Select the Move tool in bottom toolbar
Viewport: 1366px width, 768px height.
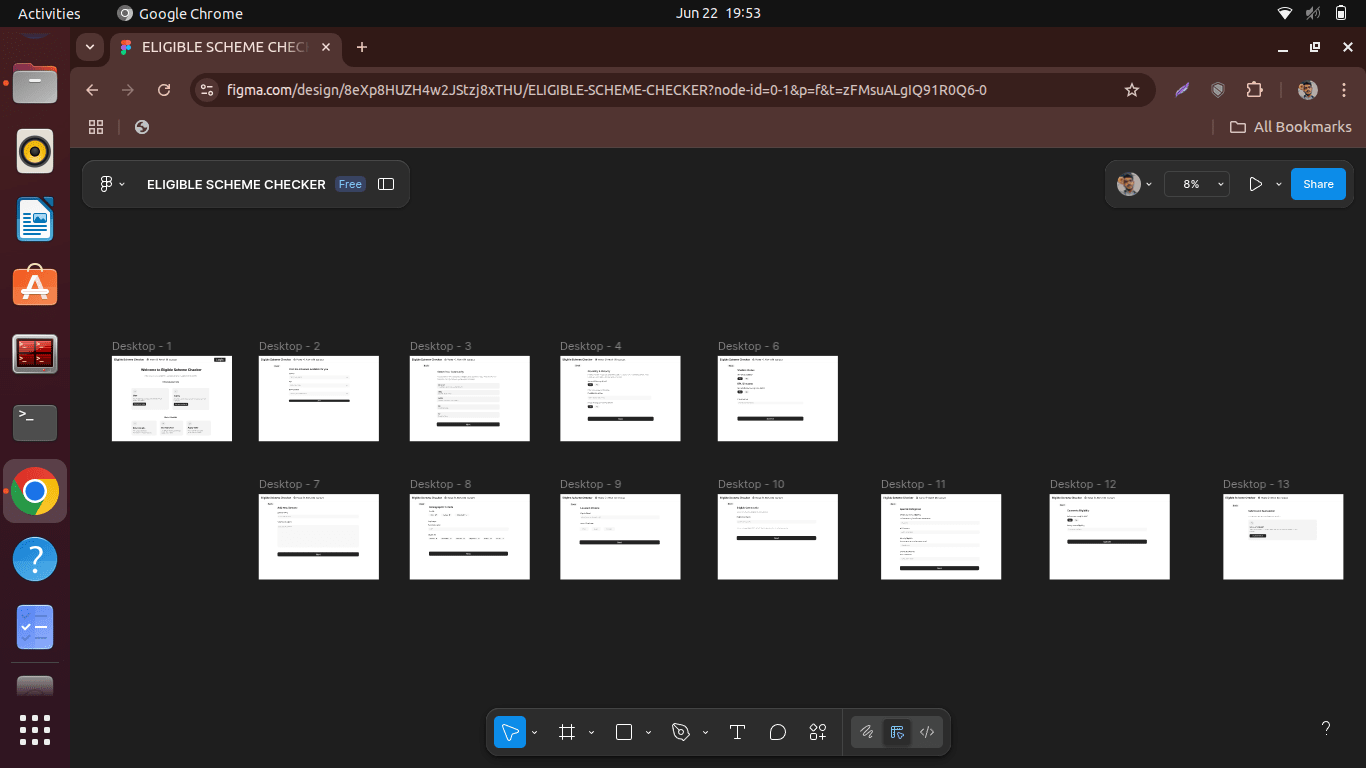tap(510, 732)
